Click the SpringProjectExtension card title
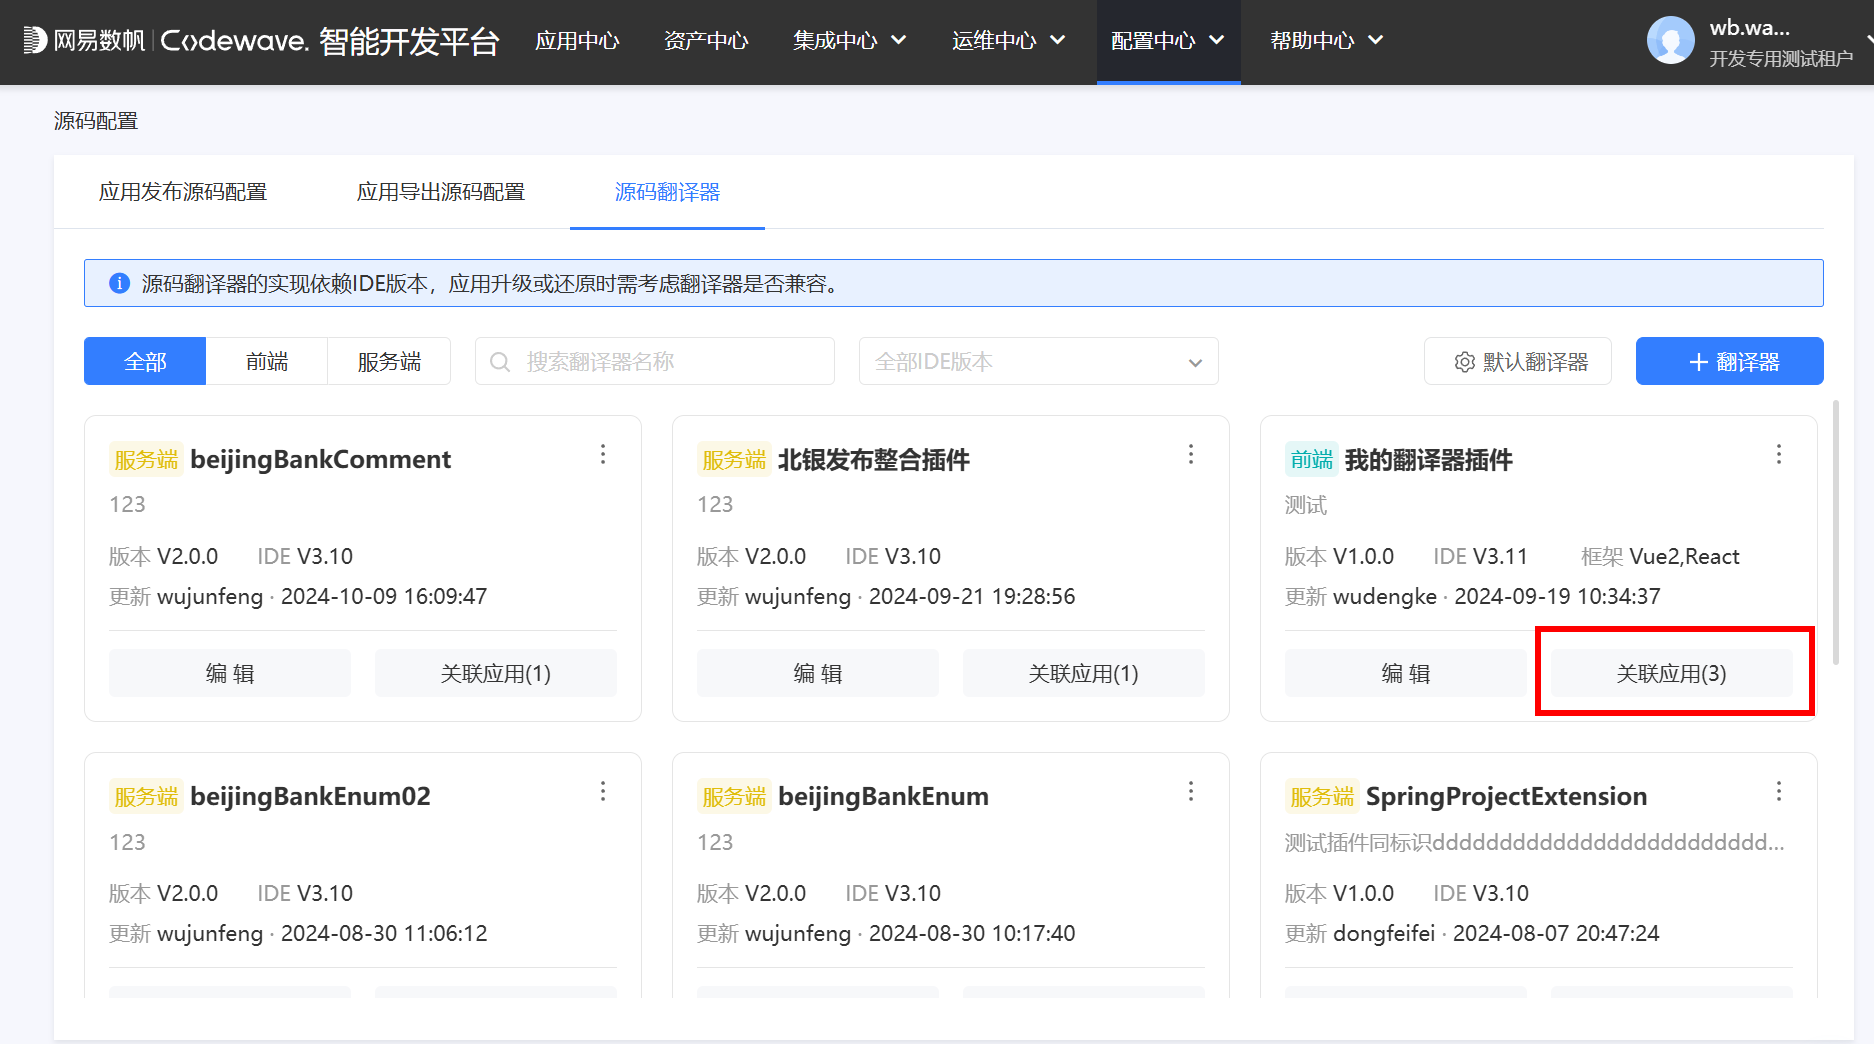This screenshot has height=1044, width=1874. coord(1506,797)
